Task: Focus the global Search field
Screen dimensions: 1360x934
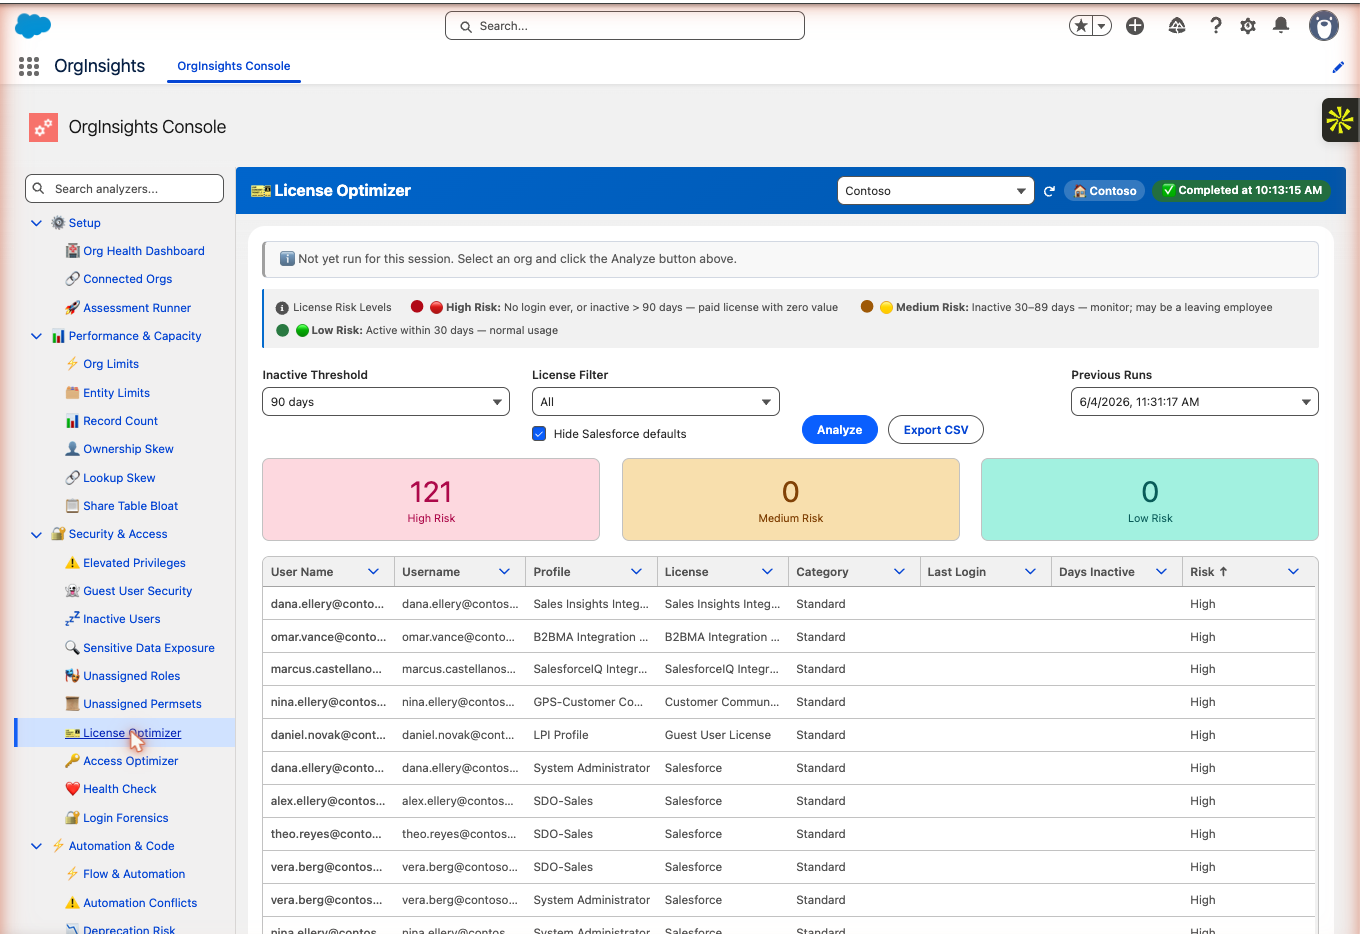Action: [625, 26]
